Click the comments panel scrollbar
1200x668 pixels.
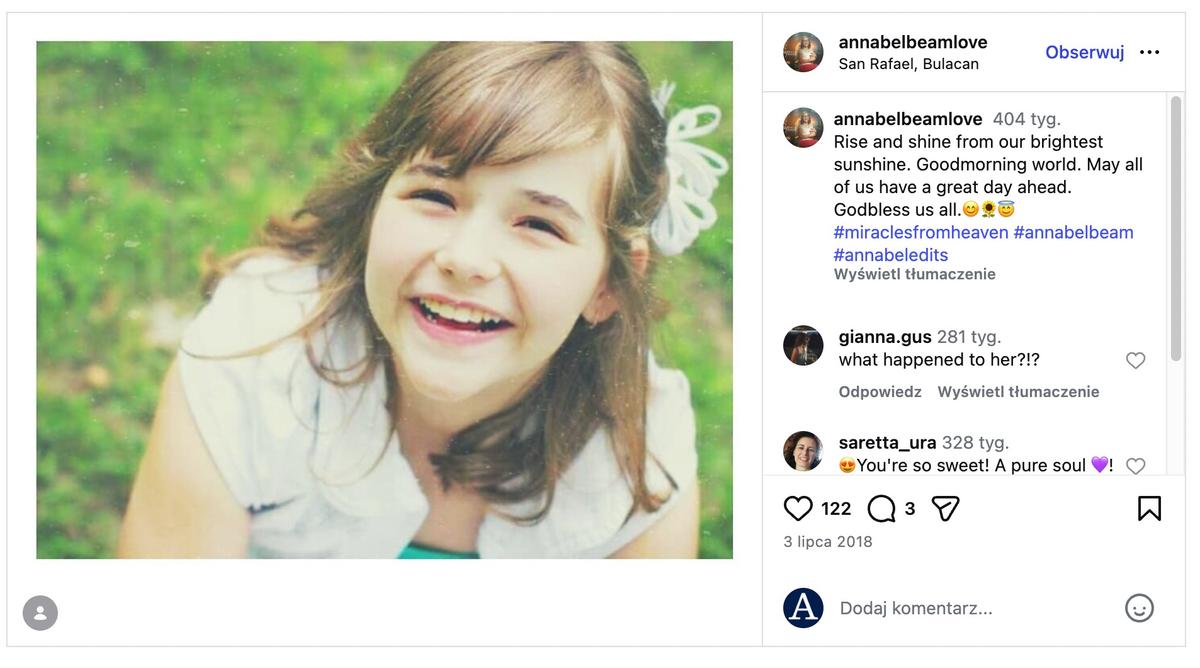click(x=1176, y=228)
